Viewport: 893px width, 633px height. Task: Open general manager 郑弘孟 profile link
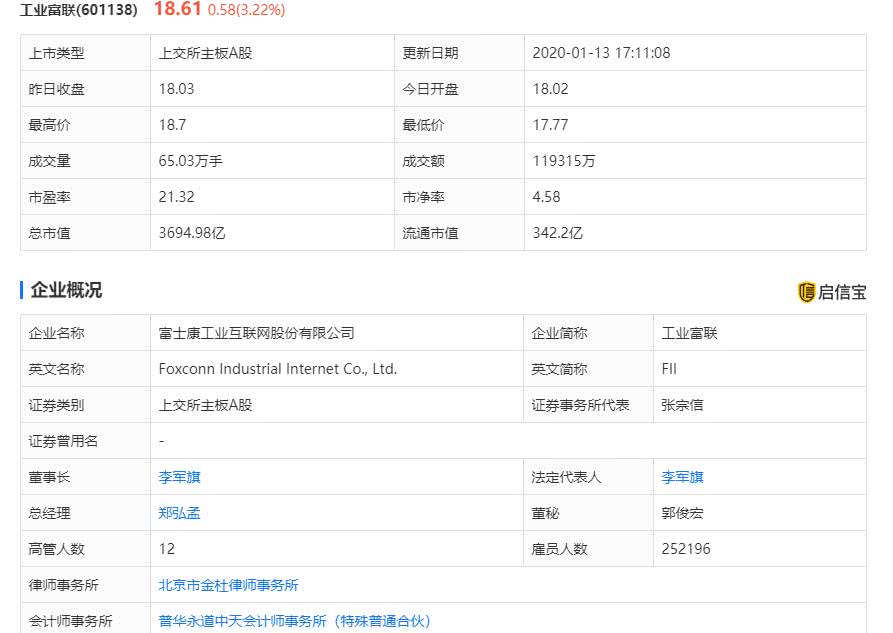pos(179,513)
